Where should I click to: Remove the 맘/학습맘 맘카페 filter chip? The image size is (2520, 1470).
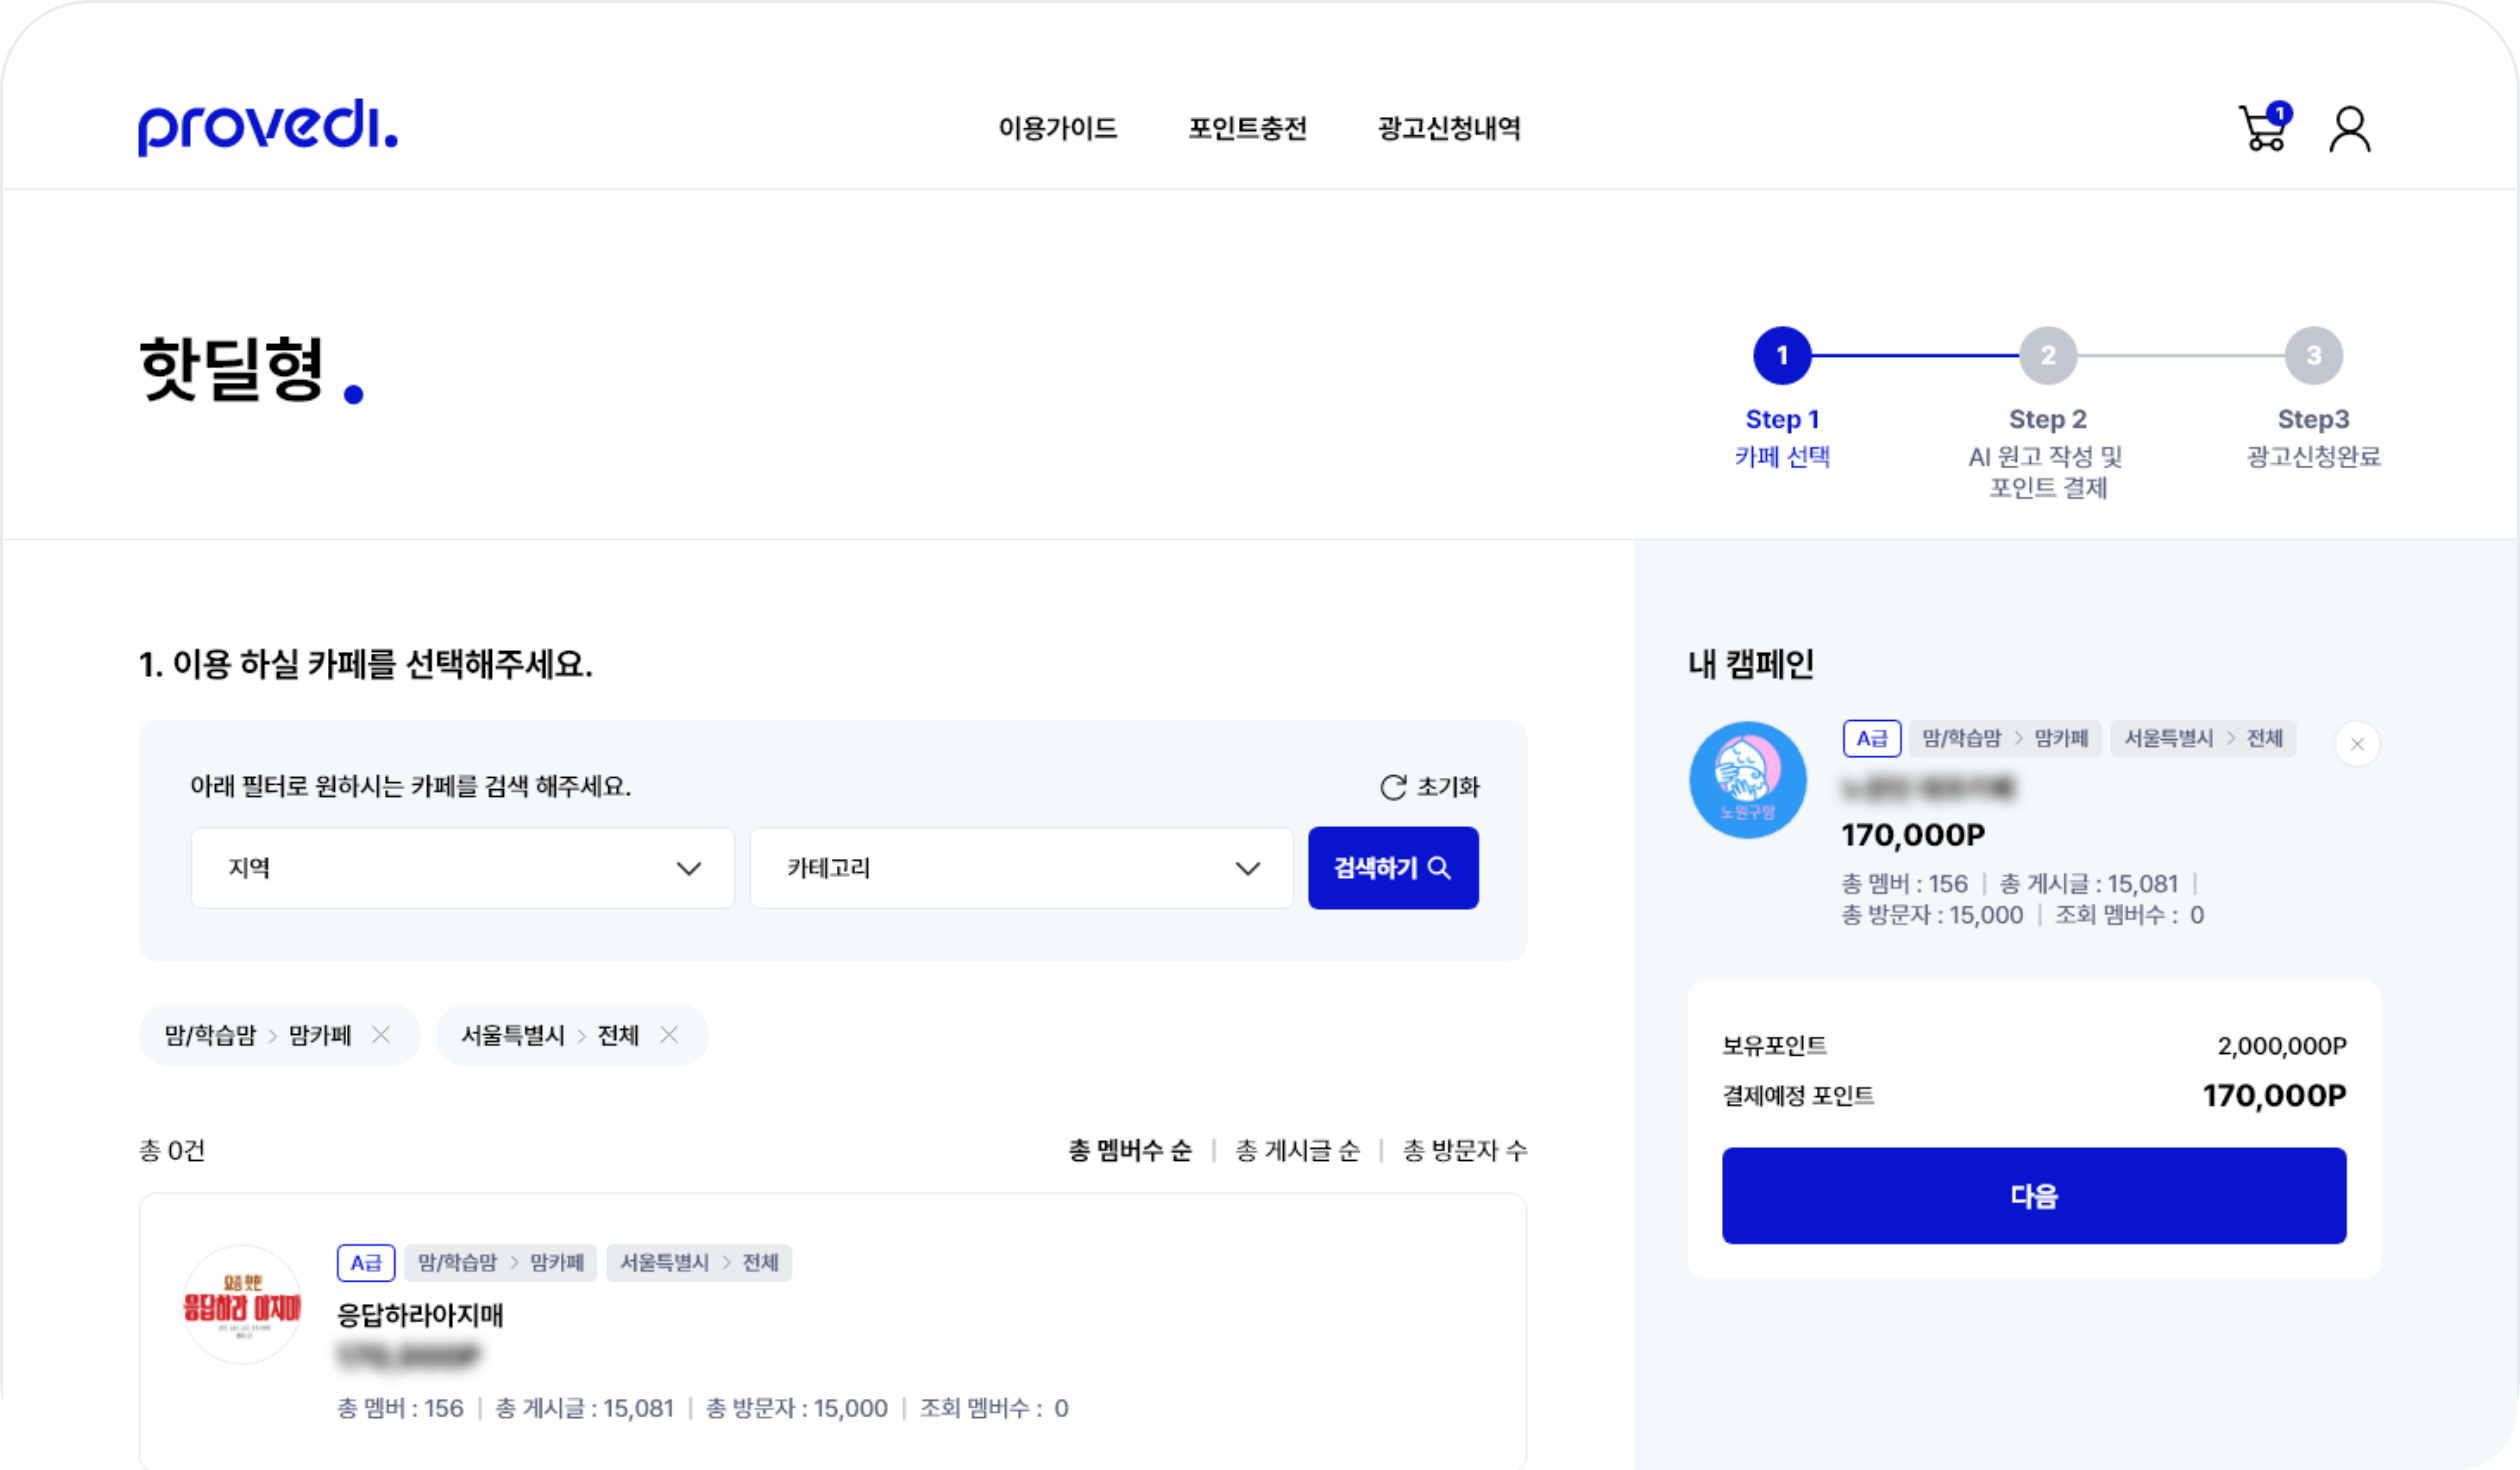coord(381,1035)
